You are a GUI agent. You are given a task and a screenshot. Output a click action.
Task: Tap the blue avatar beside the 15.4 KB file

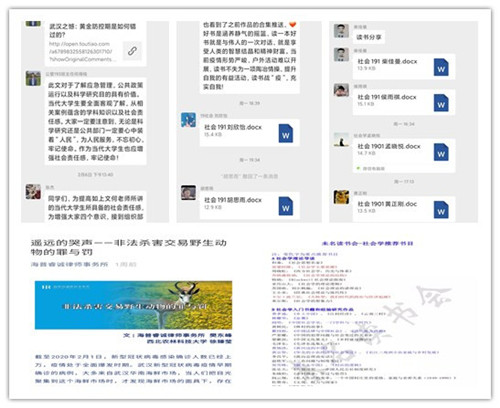point(188,120)
